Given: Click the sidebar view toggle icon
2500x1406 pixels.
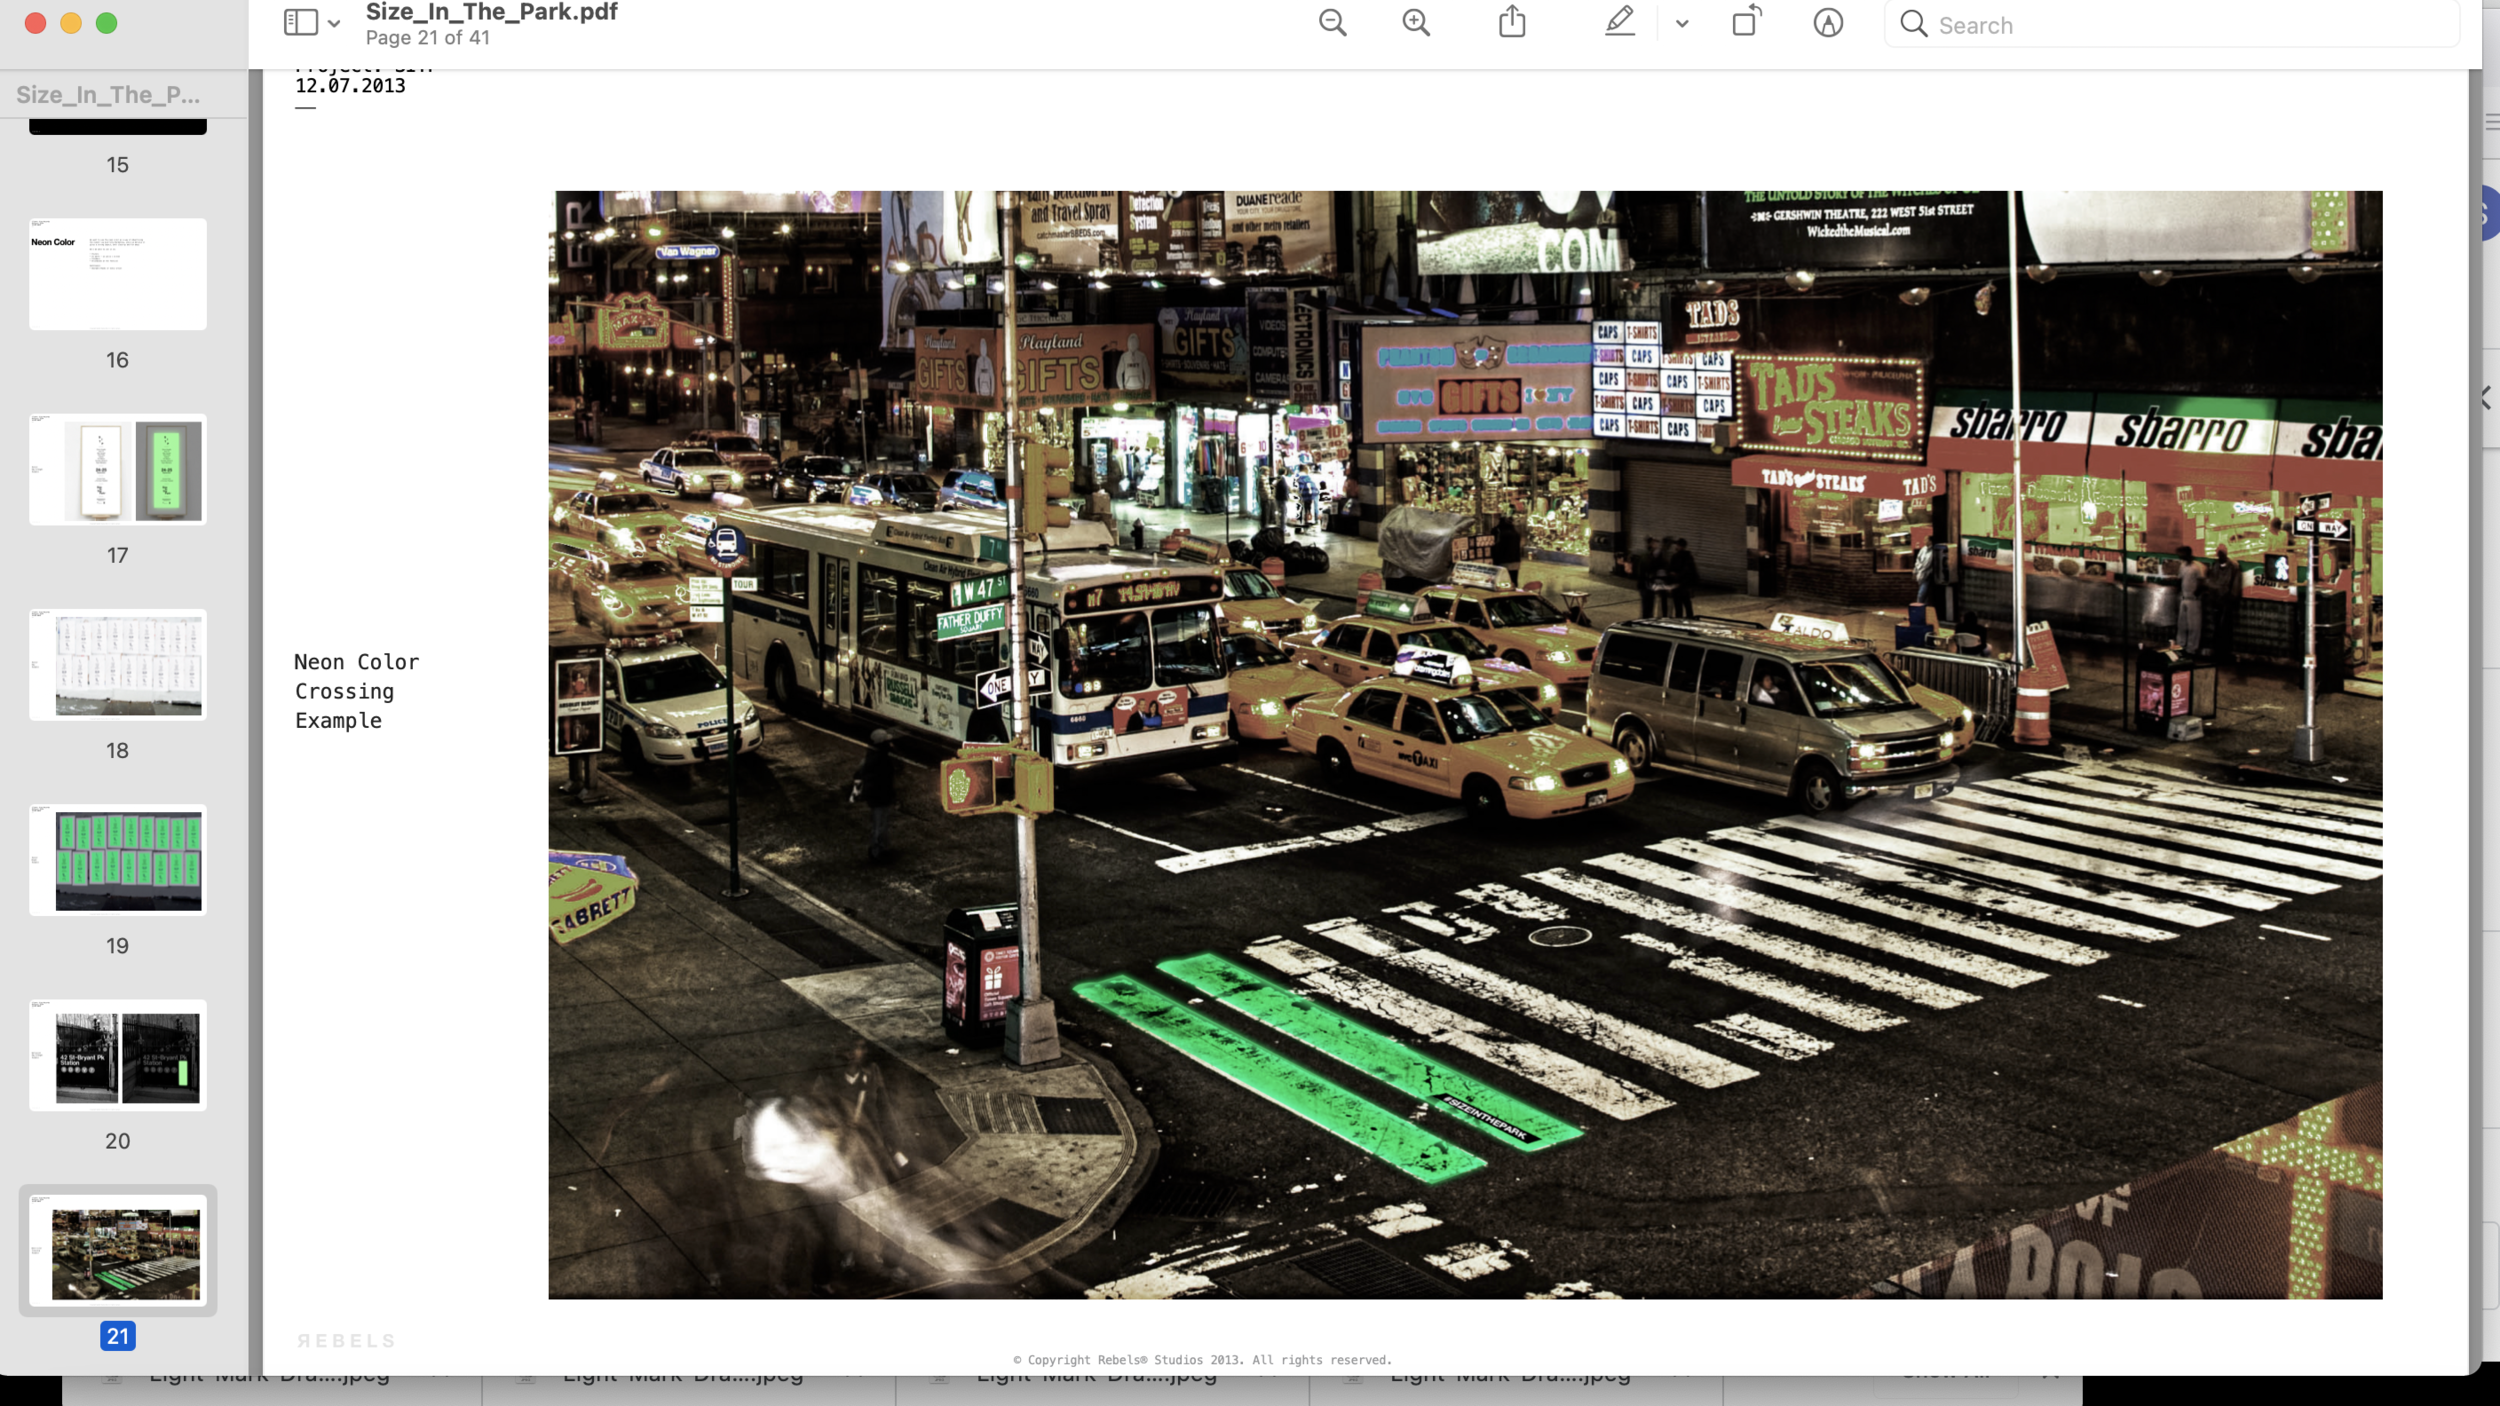Looking at the screenshot, I should pos(300,23).
